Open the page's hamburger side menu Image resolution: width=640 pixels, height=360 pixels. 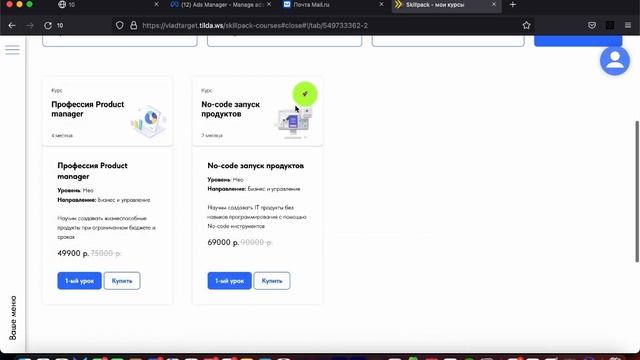point(12,50)
